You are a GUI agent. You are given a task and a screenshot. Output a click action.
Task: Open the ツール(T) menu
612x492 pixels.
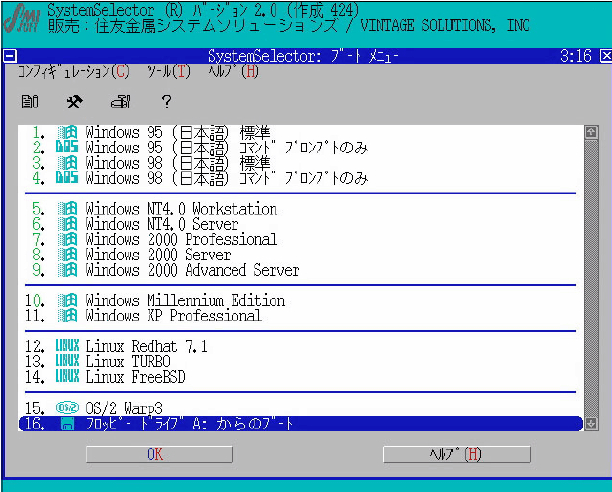[169, 72]
